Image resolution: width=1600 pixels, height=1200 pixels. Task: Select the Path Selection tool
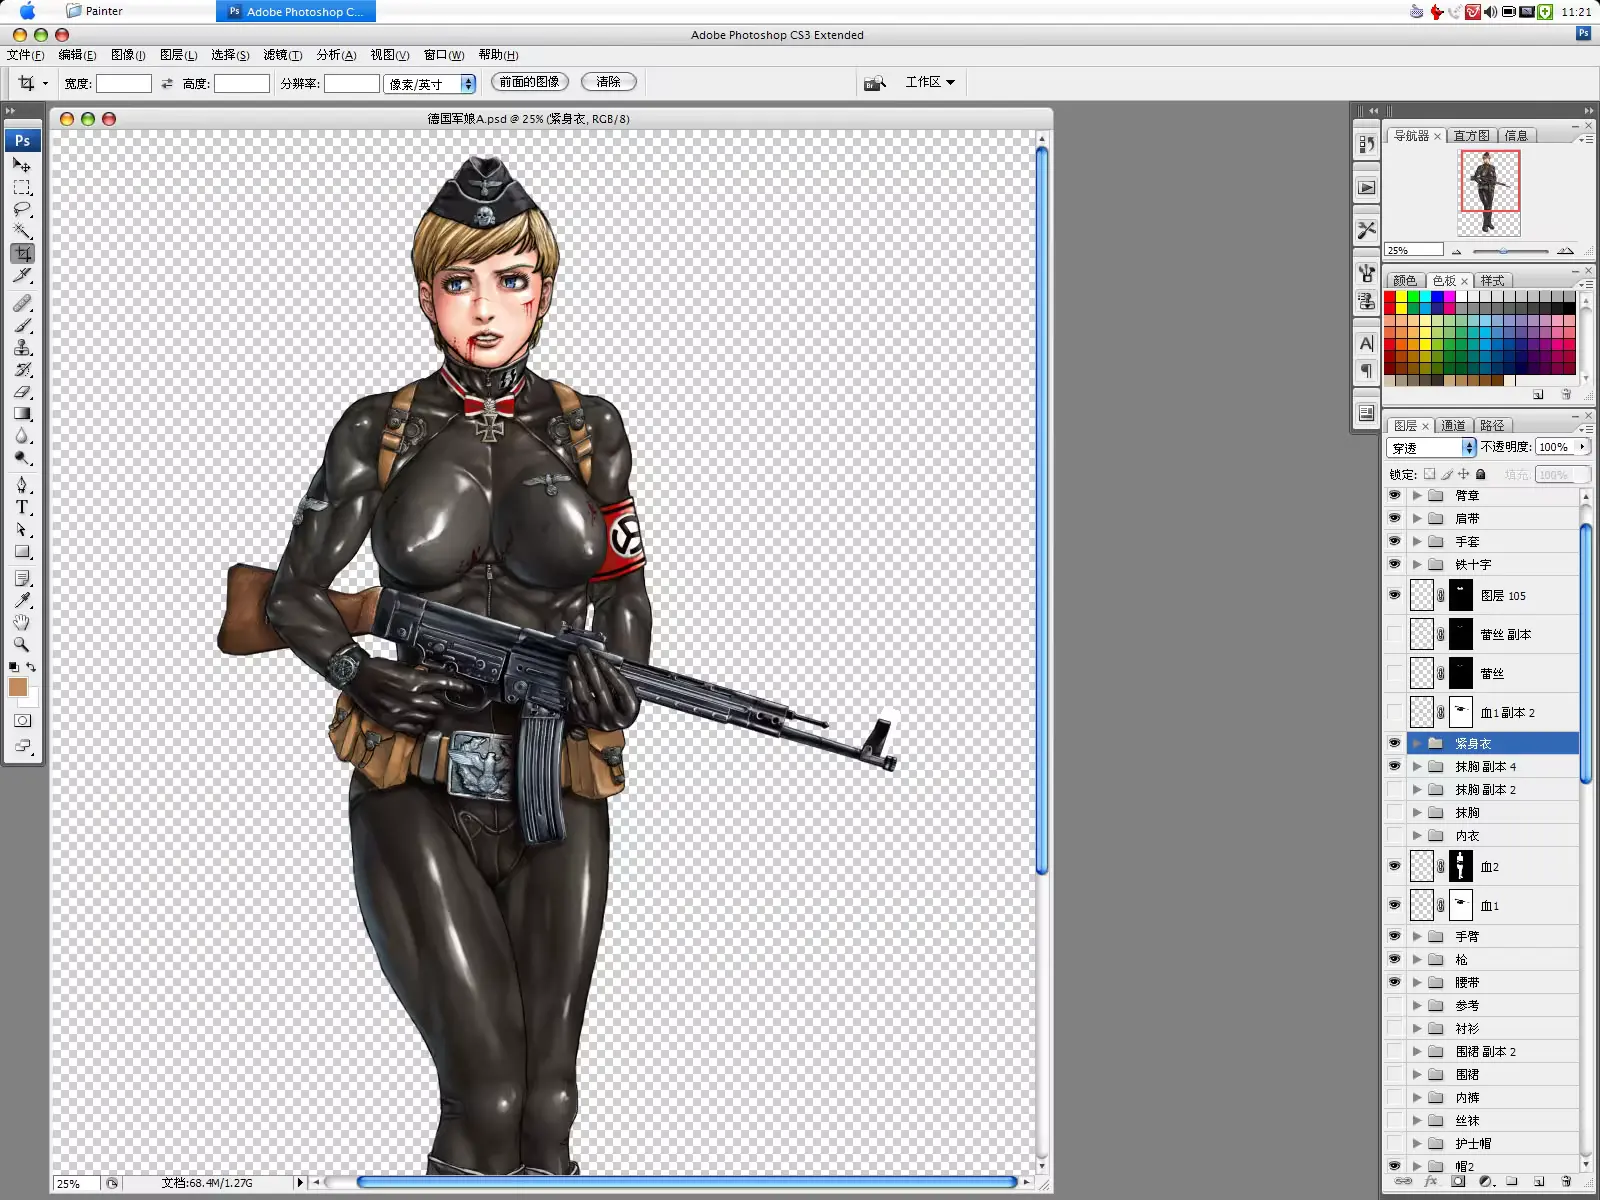(22, 529)
